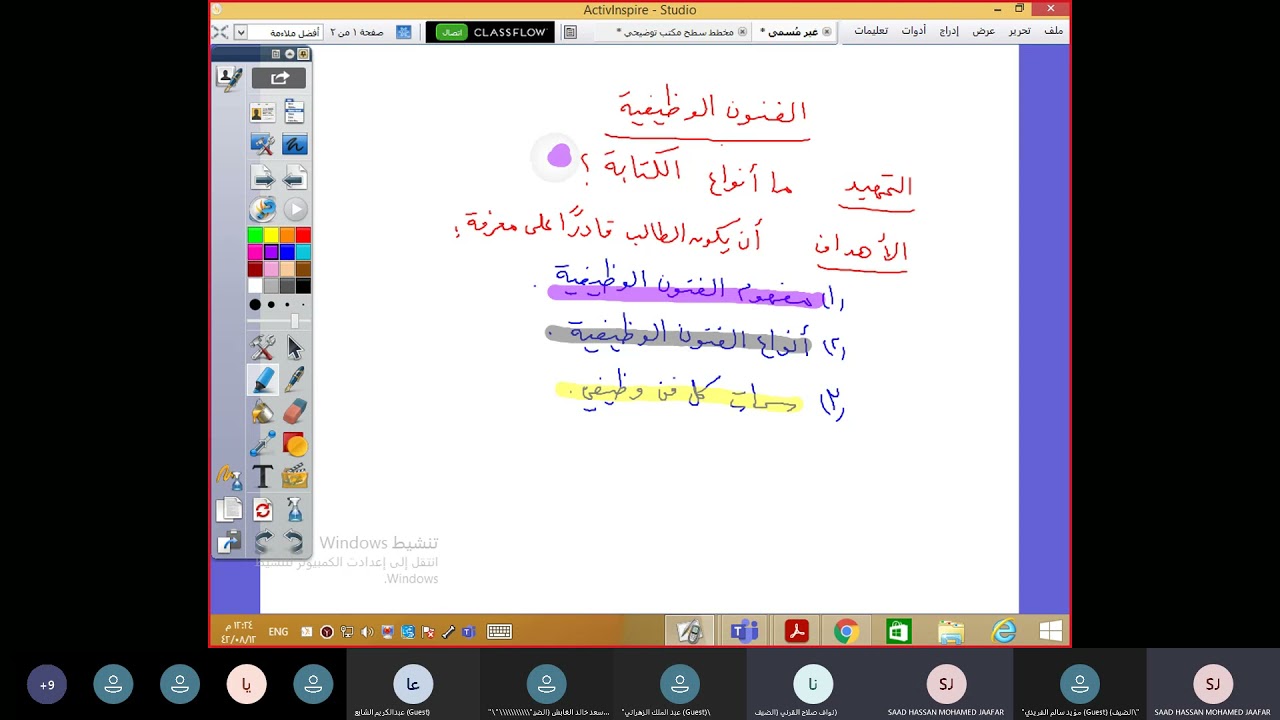The image size is (1280, 720).
Task: Select the Text tool T icon
Action: click(263, 477)
